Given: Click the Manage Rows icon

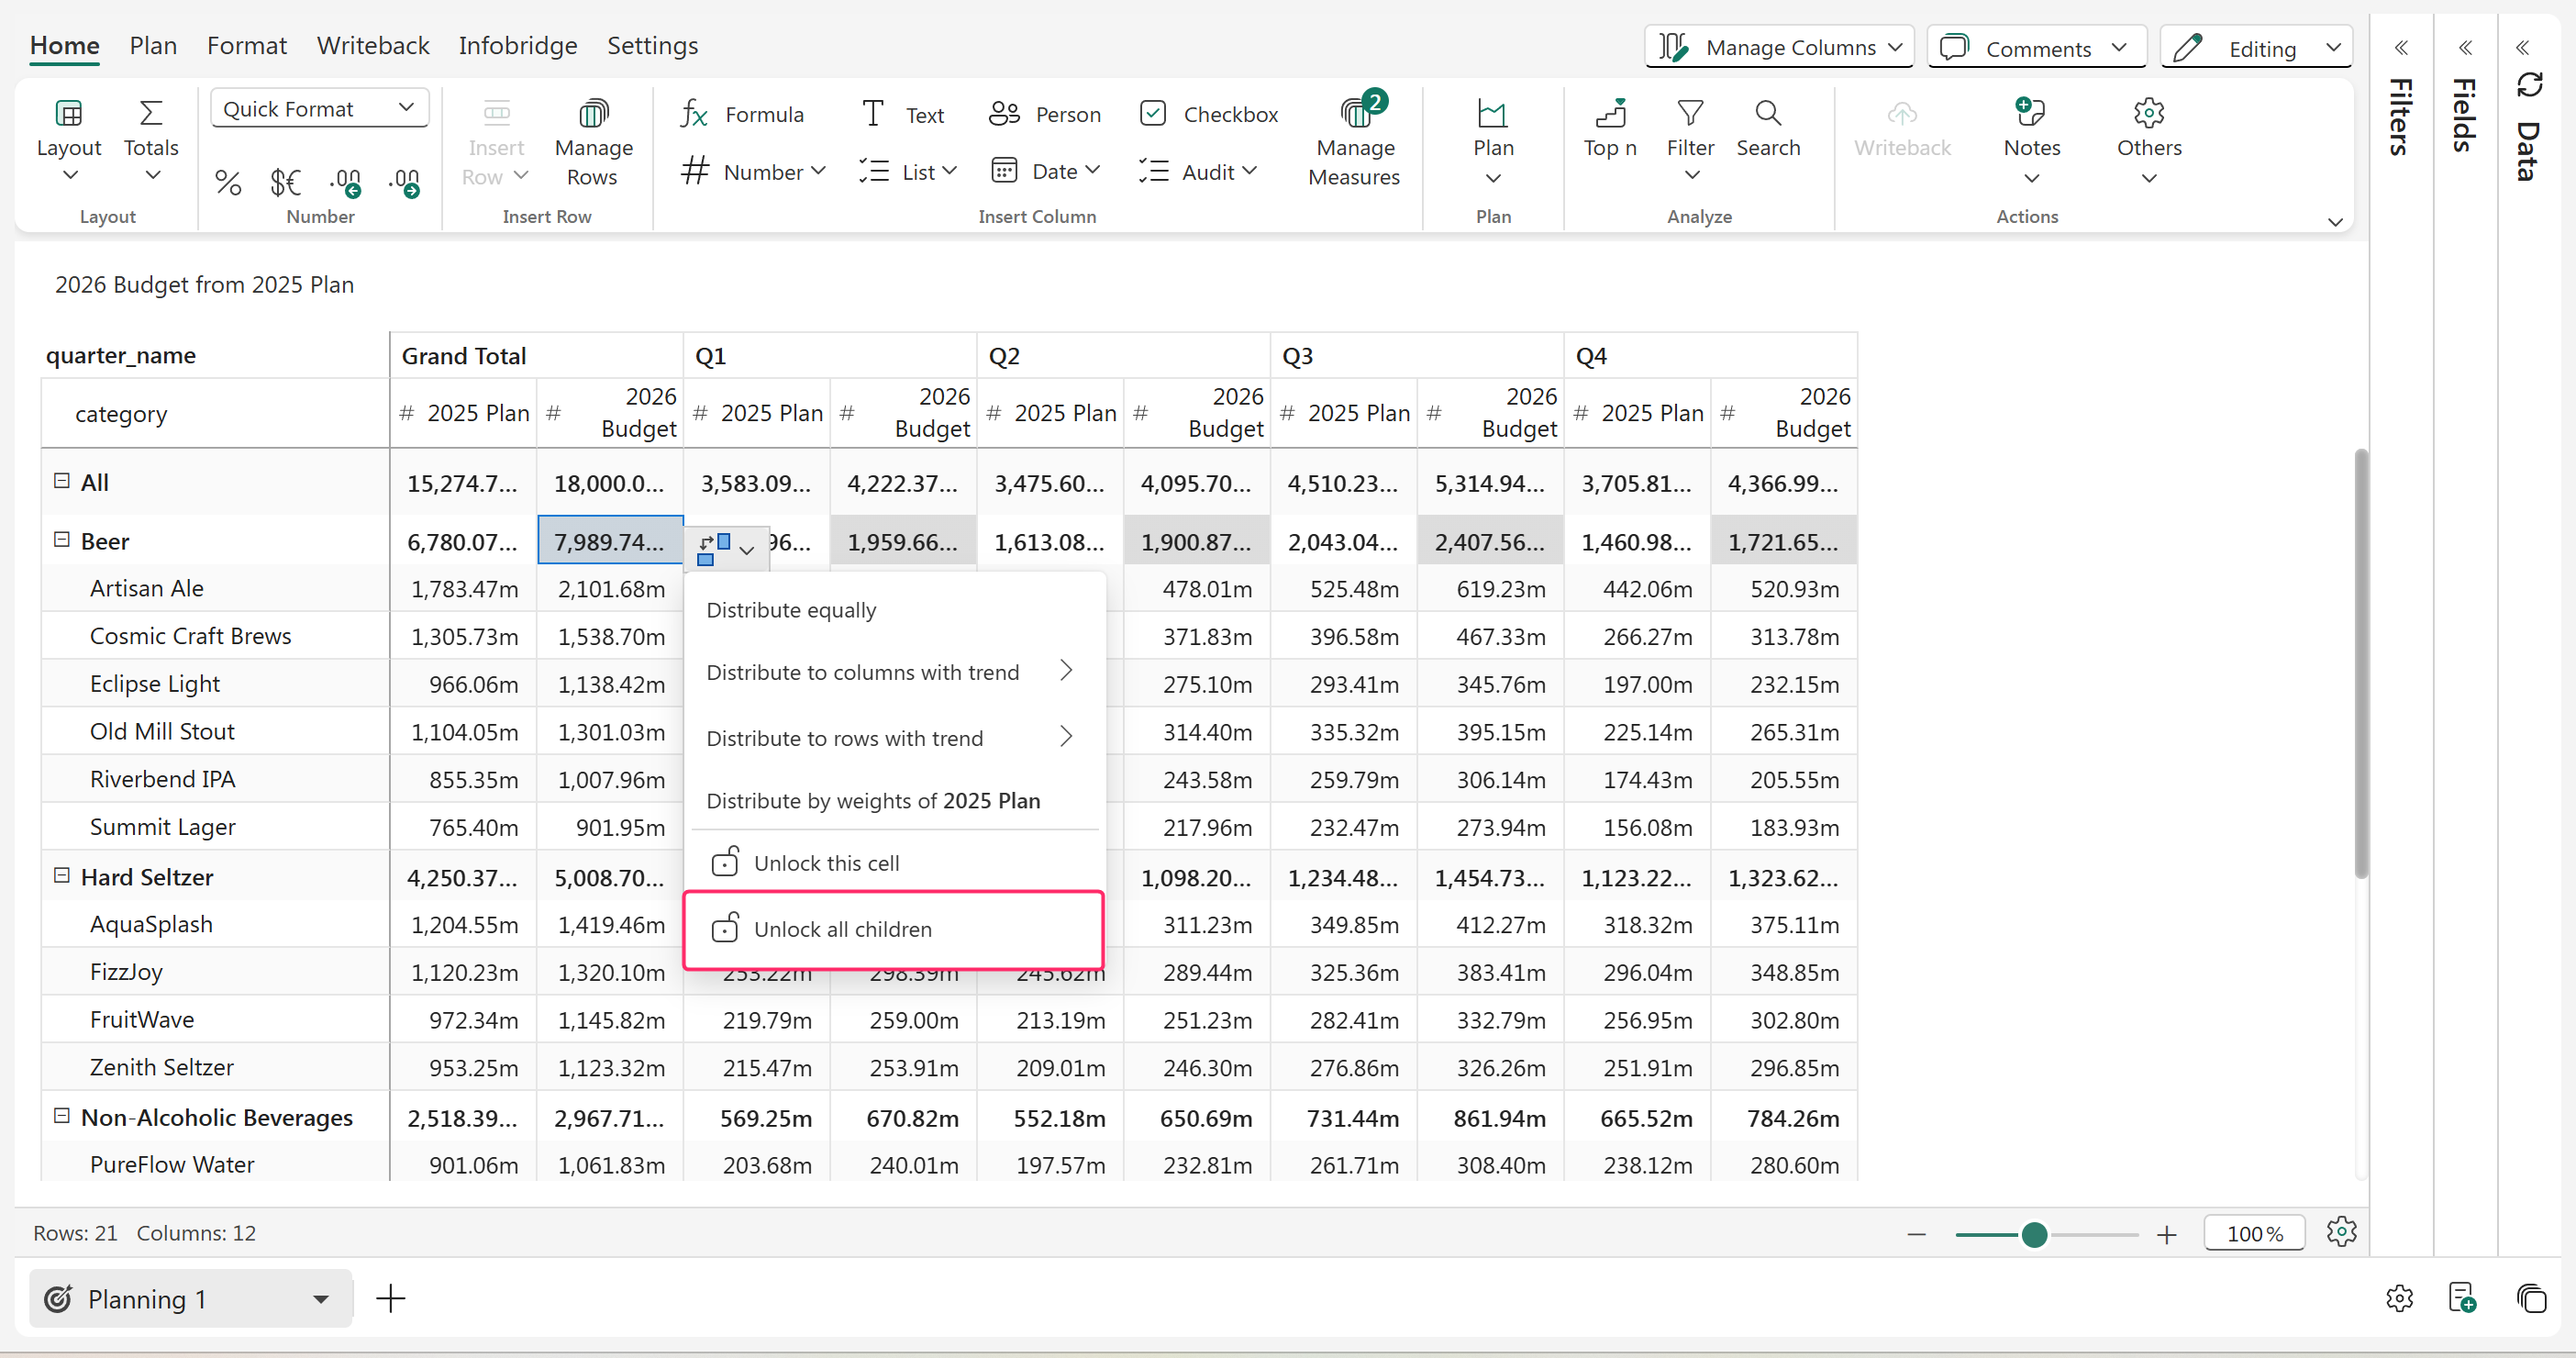Looking at the screenshot, I should click(593, 113).
